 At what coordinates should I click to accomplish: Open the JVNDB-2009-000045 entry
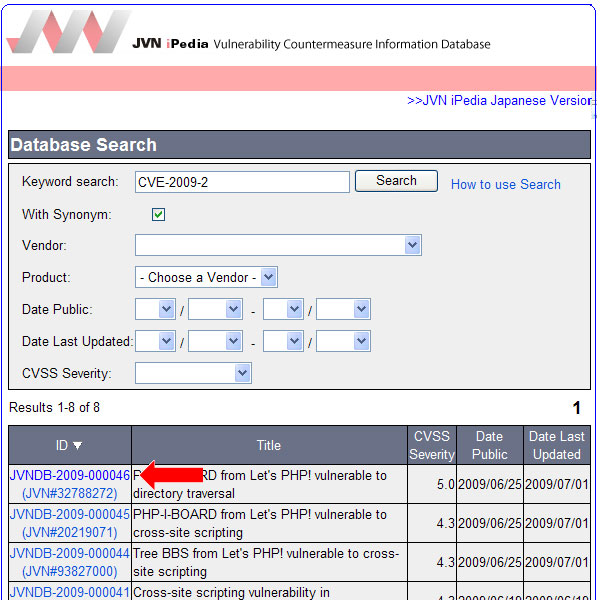pyautogui.click(x=69, y=515)
